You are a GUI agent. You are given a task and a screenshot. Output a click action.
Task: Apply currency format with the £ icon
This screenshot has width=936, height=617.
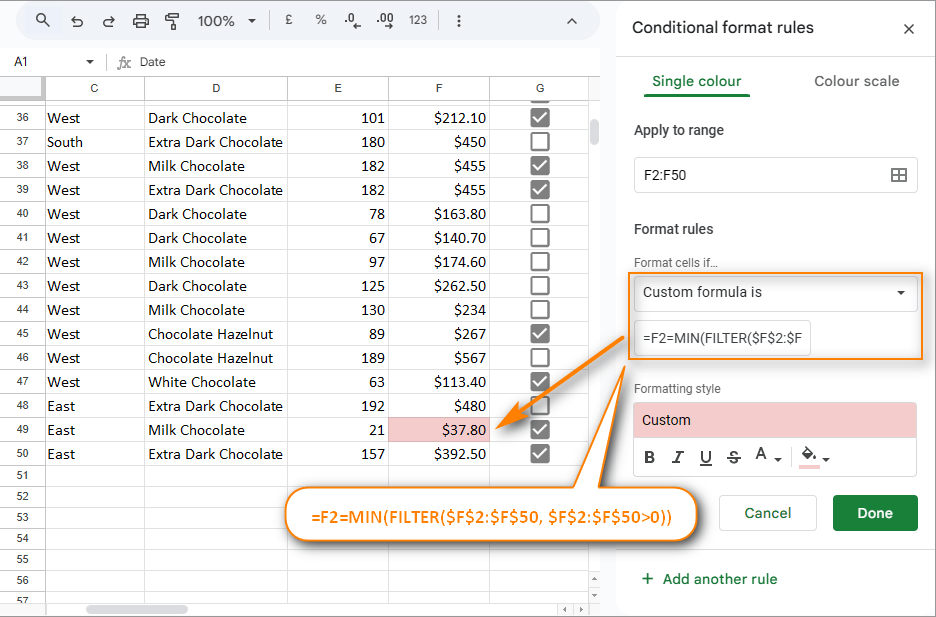(x=288, y=20)
